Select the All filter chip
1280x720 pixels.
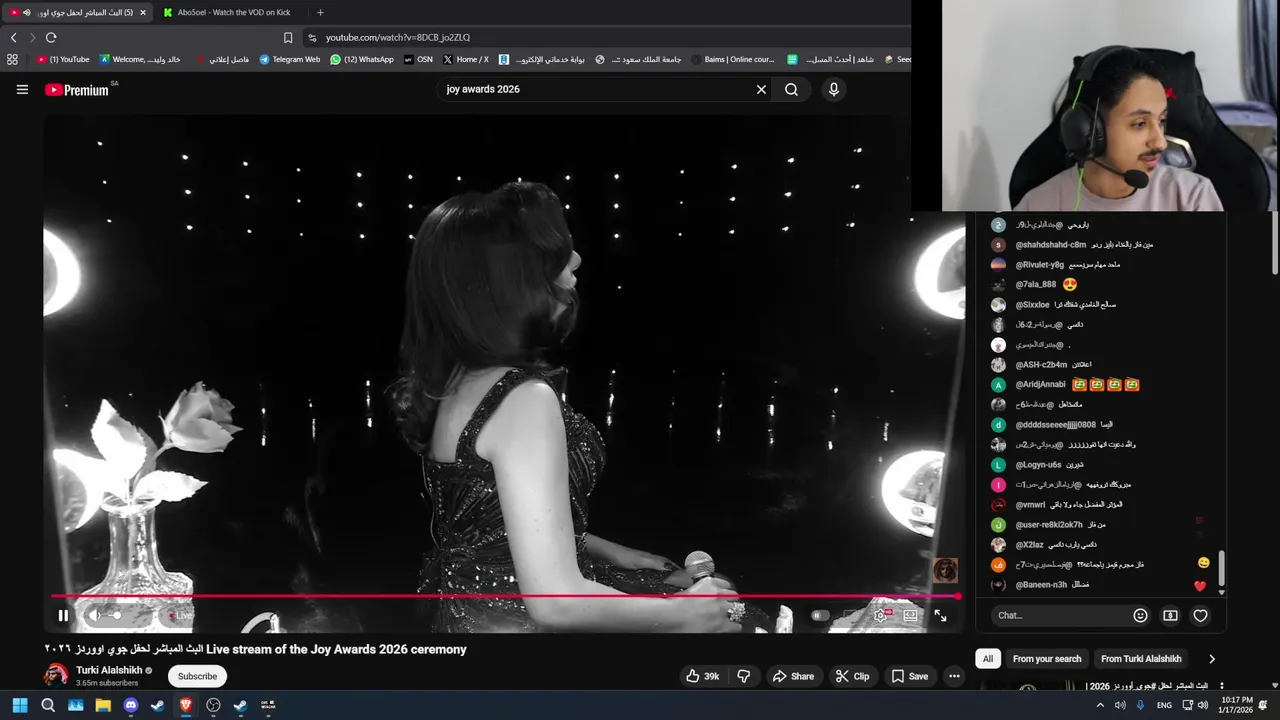tap(987, 659)
